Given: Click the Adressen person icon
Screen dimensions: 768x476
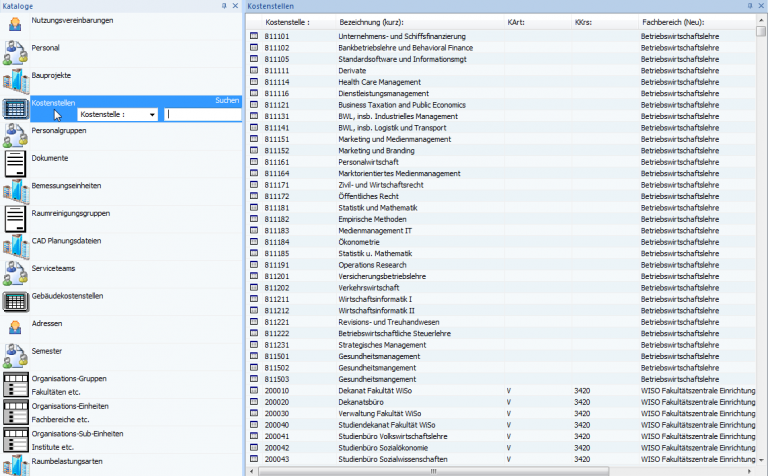Looking at the screenshot, I should coord(15,328).
